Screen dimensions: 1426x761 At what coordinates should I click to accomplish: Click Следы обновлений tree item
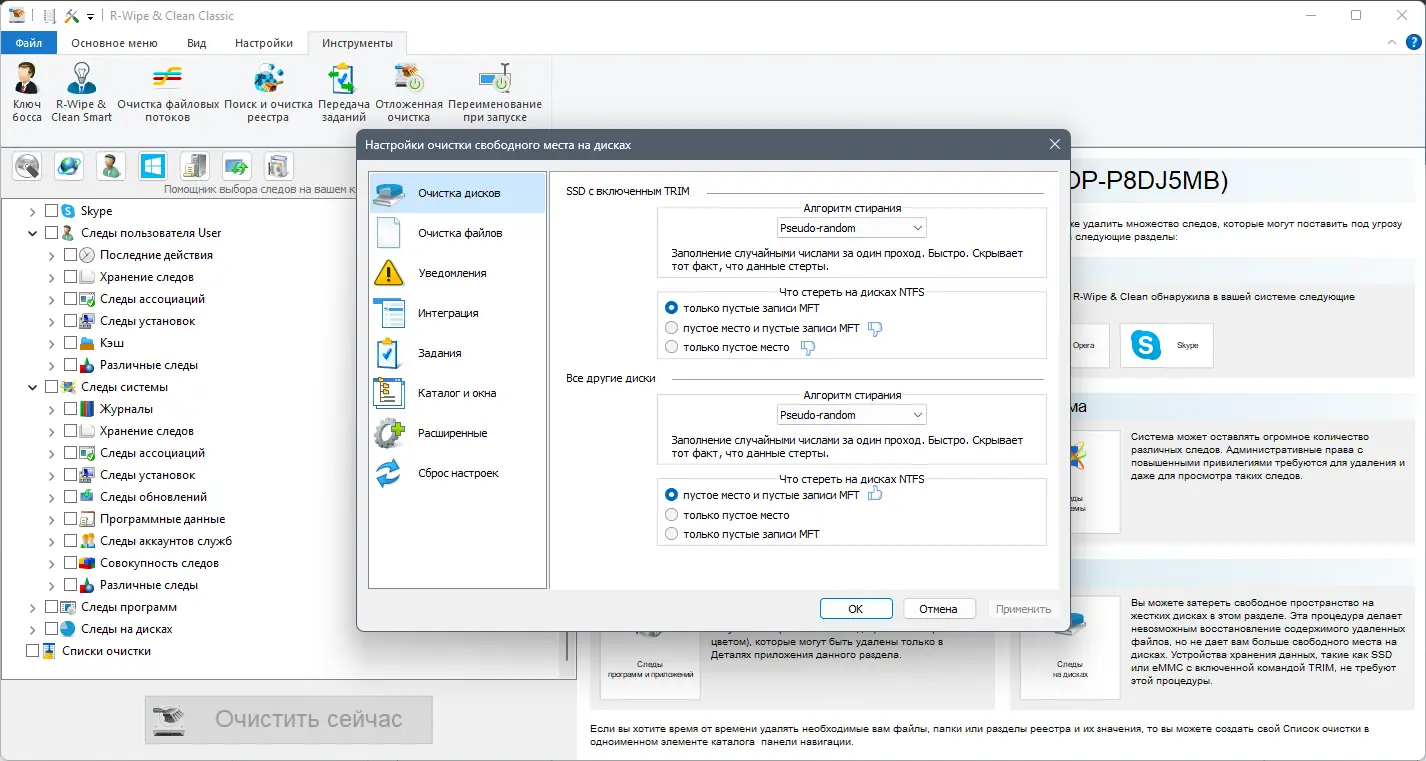[x=154, y=497]
